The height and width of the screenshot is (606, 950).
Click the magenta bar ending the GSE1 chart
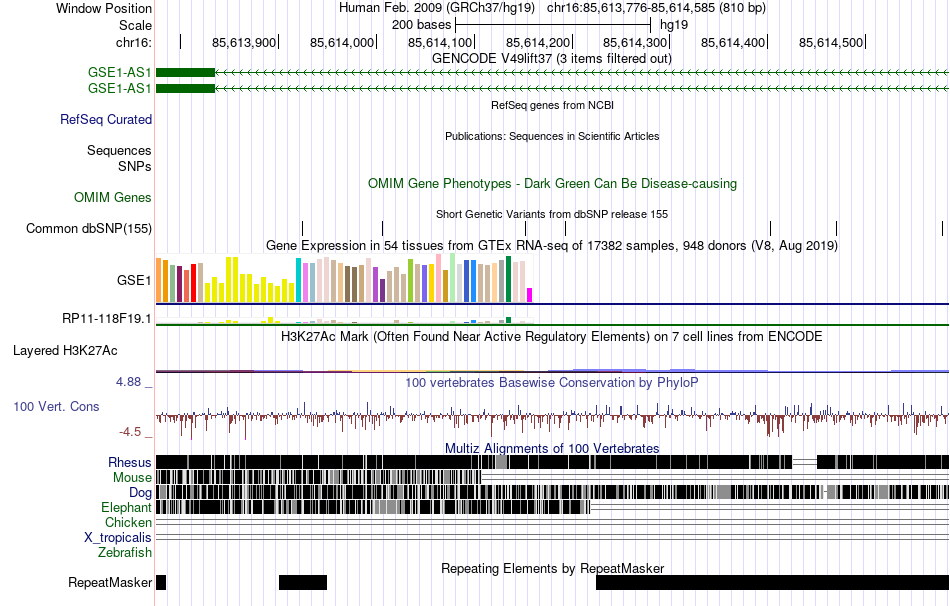(x=530, y=295)
